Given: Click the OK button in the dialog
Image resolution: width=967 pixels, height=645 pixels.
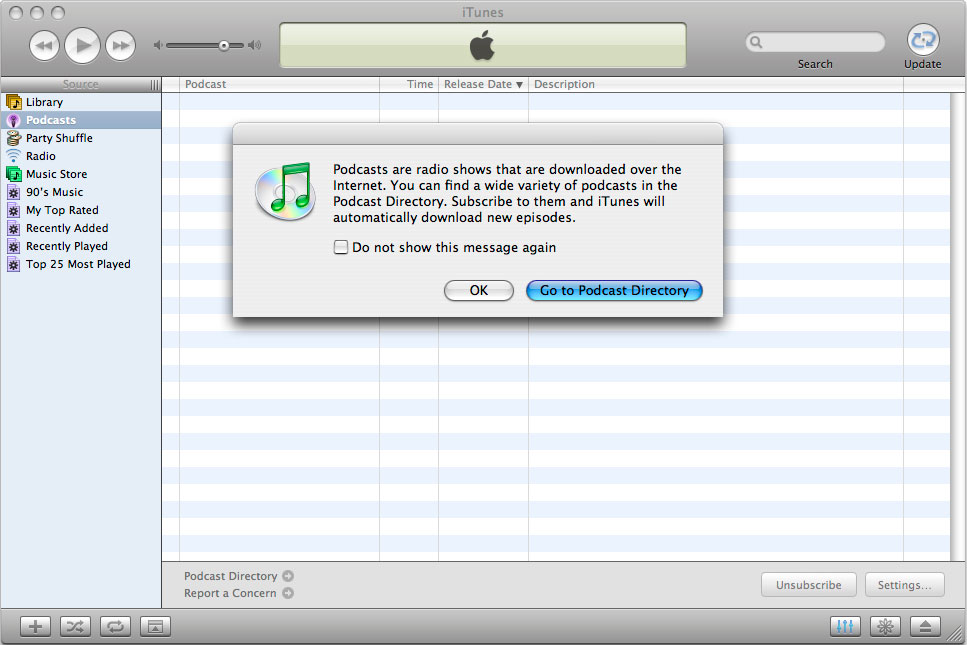Looking at the screenshot, I should [479, 290].
